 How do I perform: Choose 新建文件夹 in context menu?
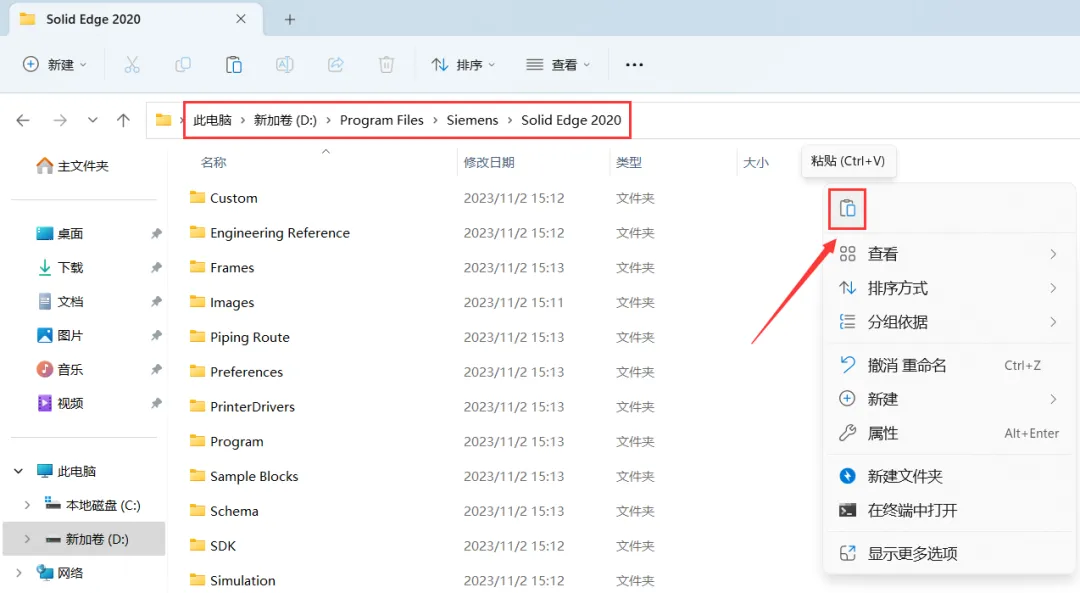tap(948, 476)
